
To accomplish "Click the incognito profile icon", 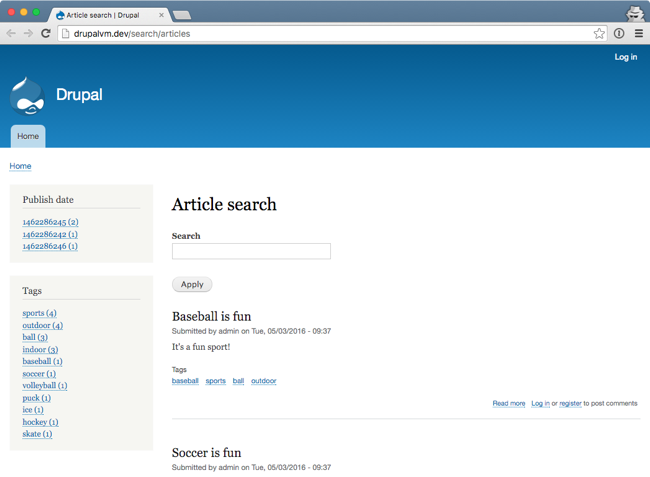I will pos(635,13).
